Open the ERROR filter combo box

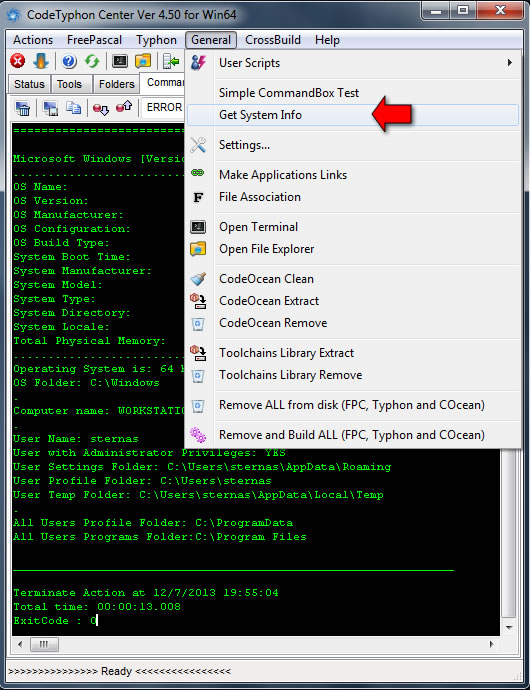click(x=163, y=107)
